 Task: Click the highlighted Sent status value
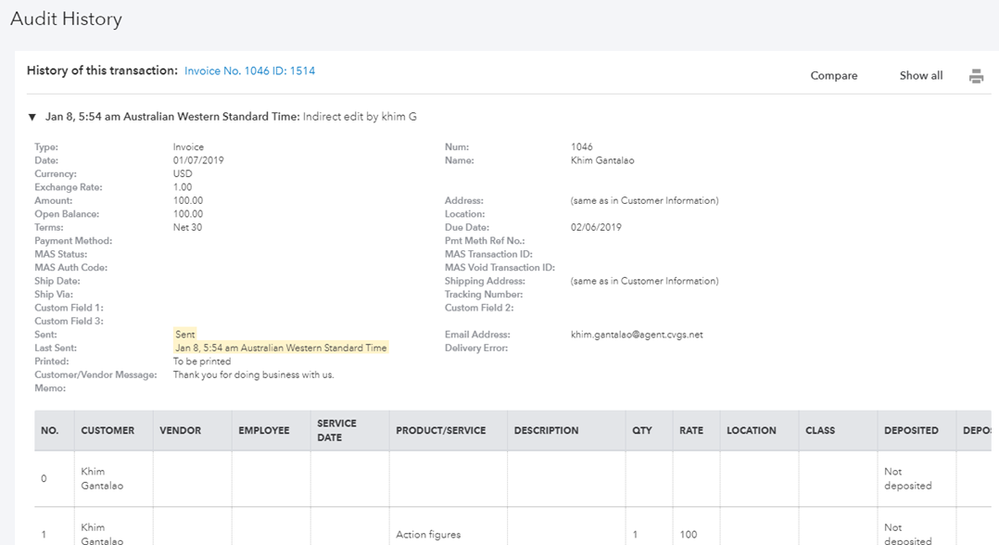[x=185, y=334]
